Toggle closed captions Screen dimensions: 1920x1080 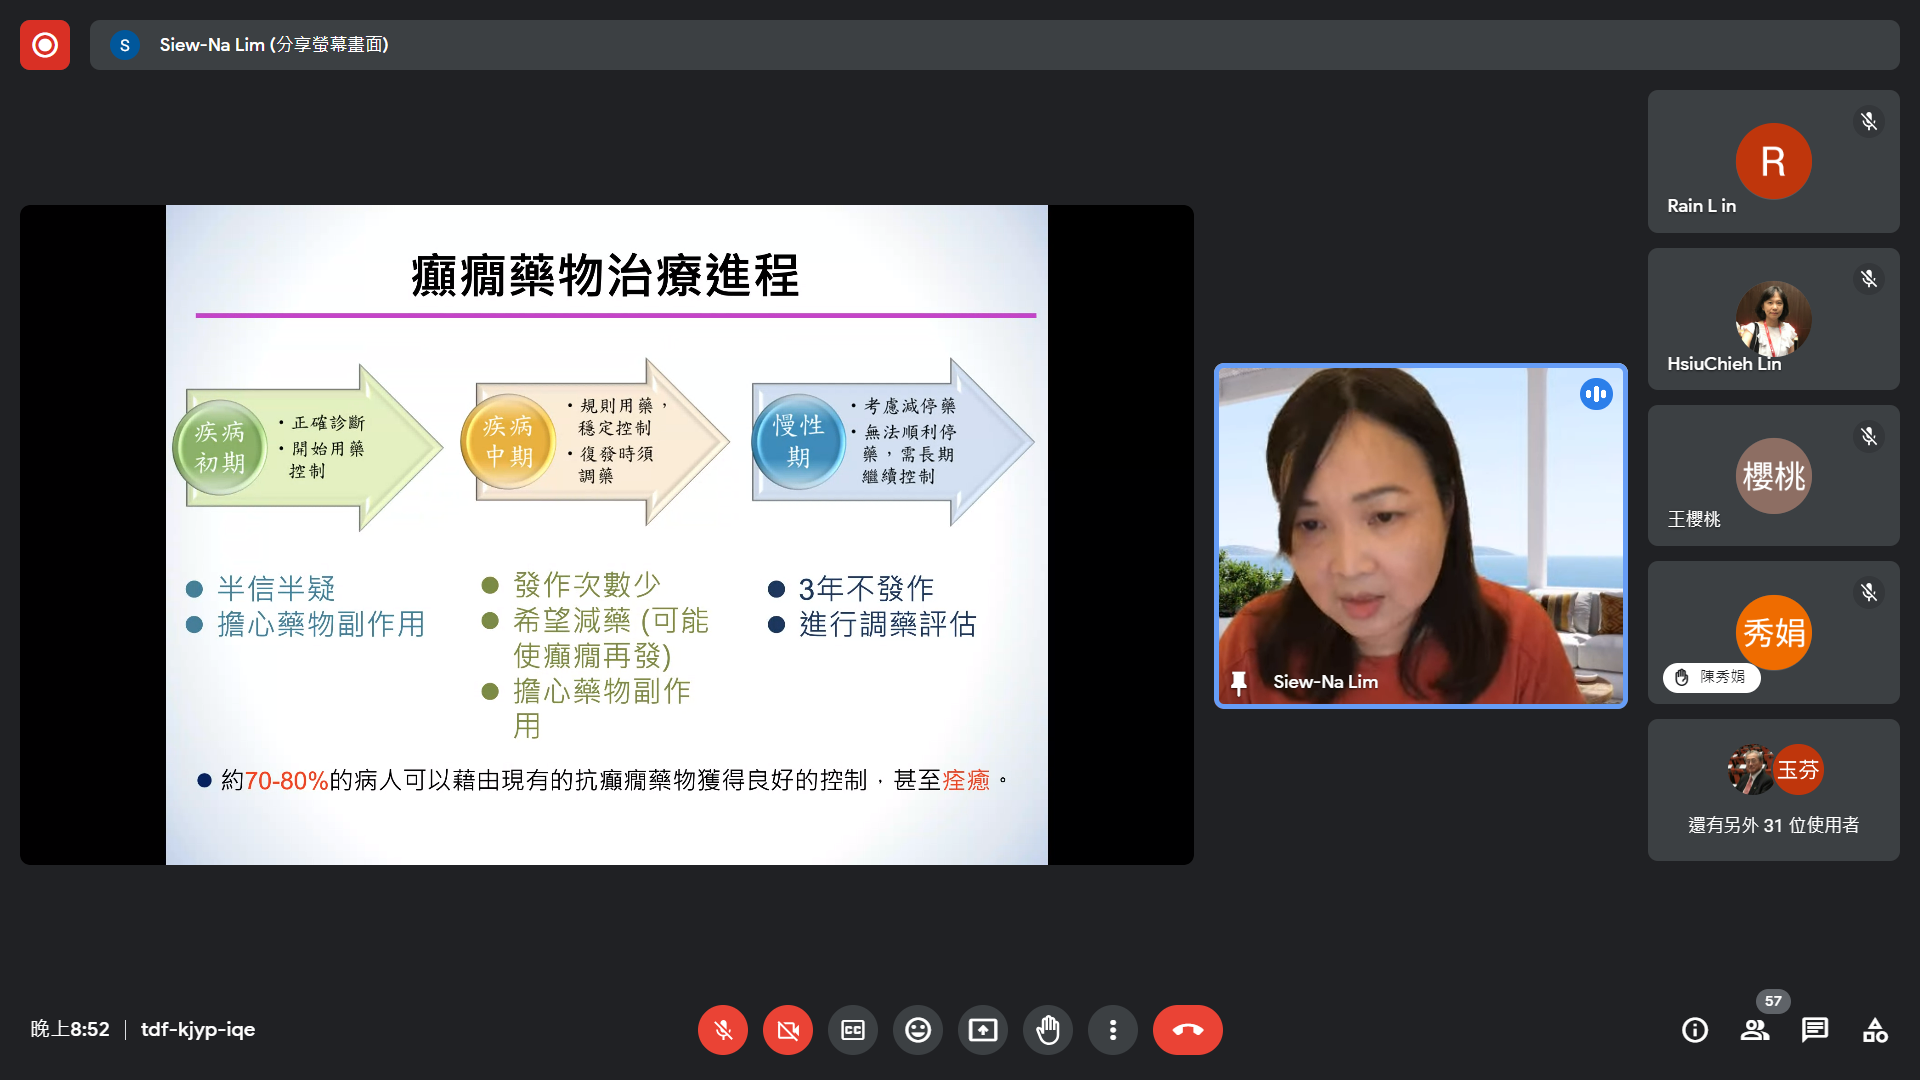tap(853, 1030)
